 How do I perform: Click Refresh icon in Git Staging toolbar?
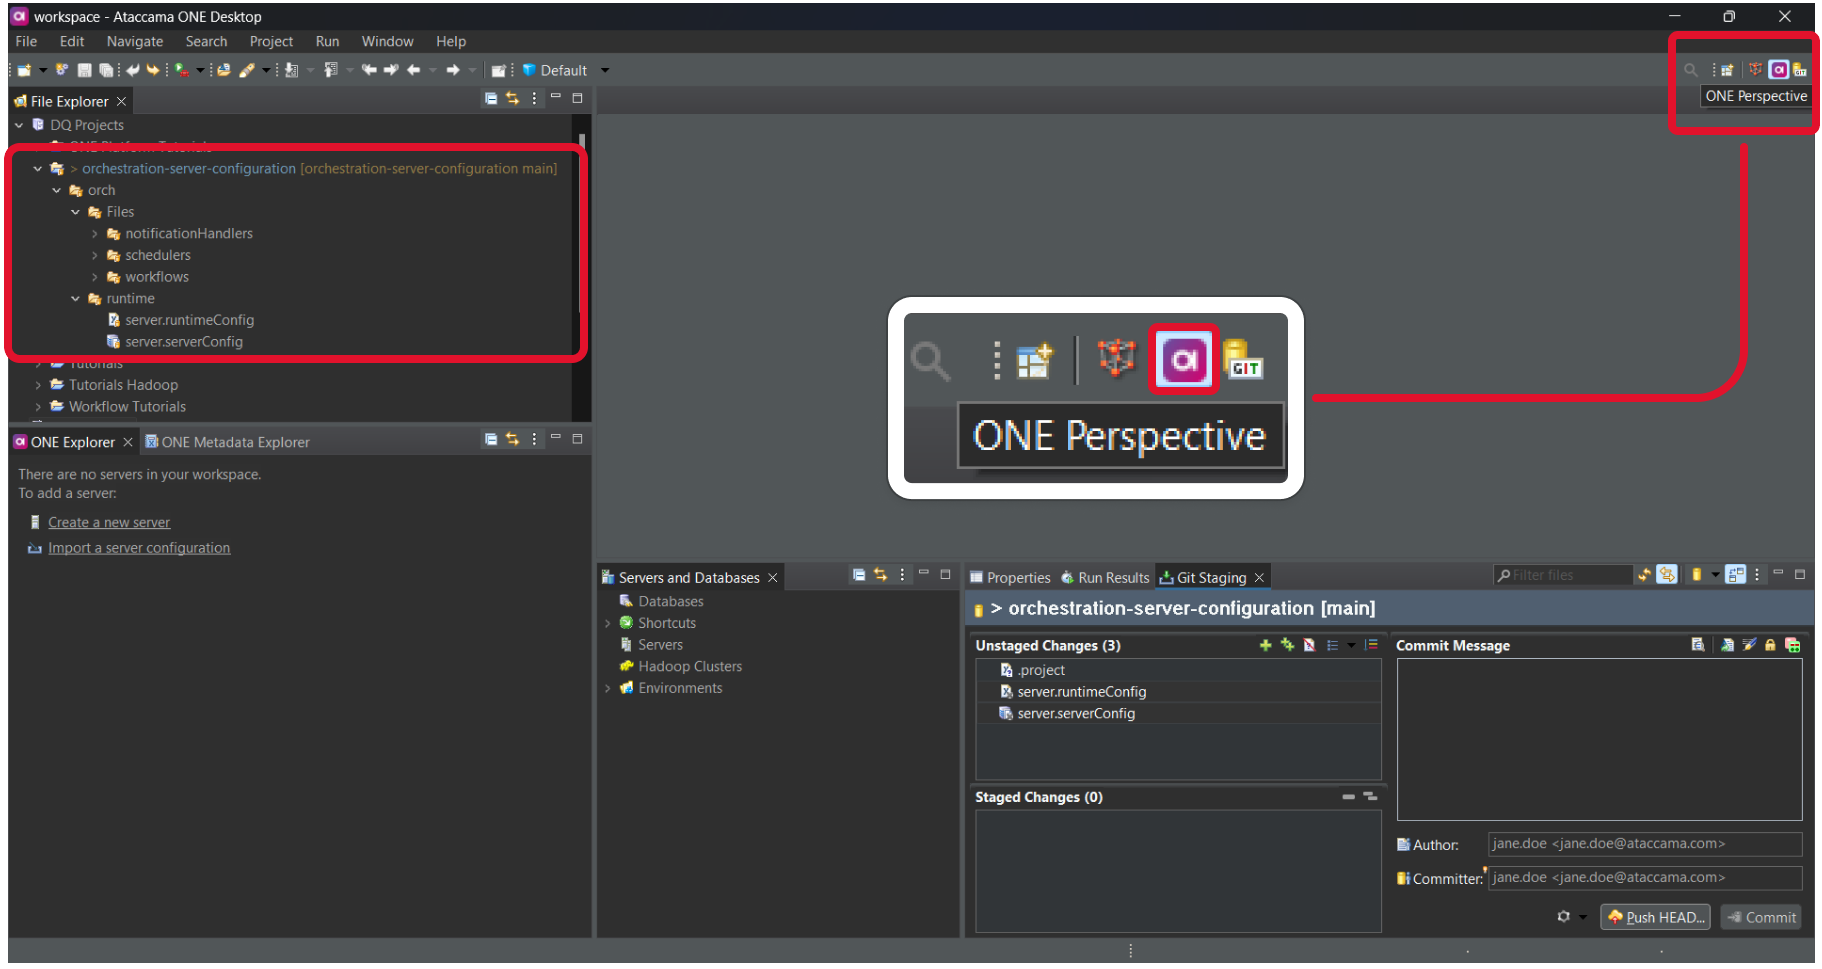coord(1644,575)
